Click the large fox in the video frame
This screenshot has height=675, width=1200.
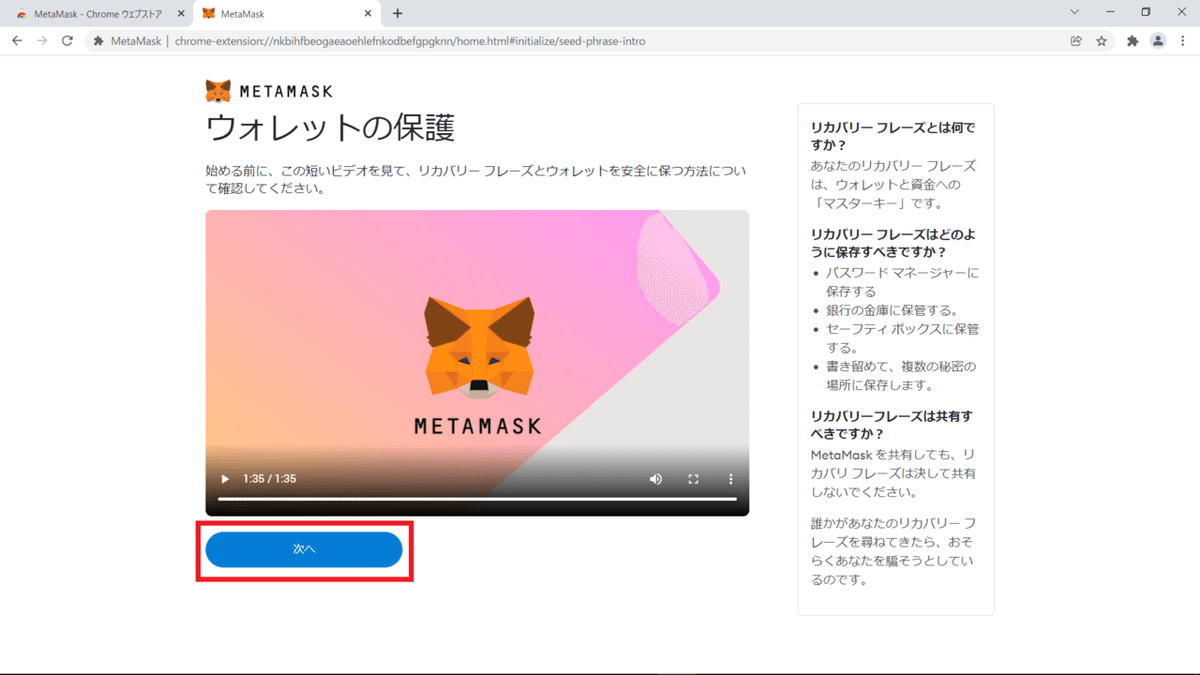pyautogui.click(x=478, y=347)
